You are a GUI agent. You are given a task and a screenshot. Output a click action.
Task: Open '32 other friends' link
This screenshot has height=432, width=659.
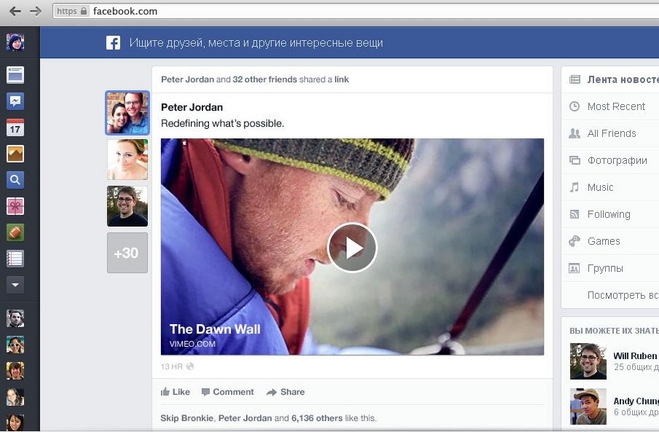coord(265,79)
